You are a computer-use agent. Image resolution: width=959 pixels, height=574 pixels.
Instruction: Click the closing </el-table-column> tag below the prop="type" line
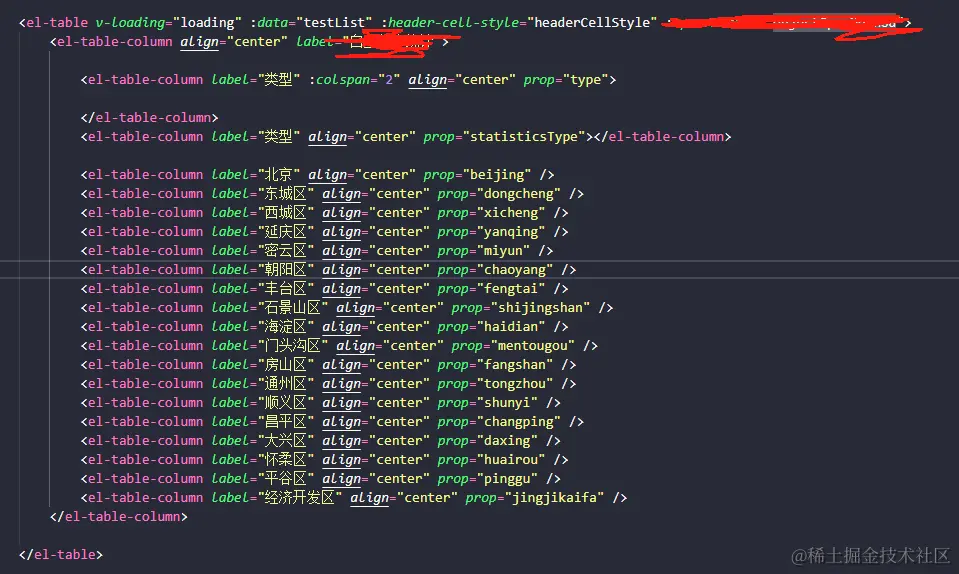point(149,117)
